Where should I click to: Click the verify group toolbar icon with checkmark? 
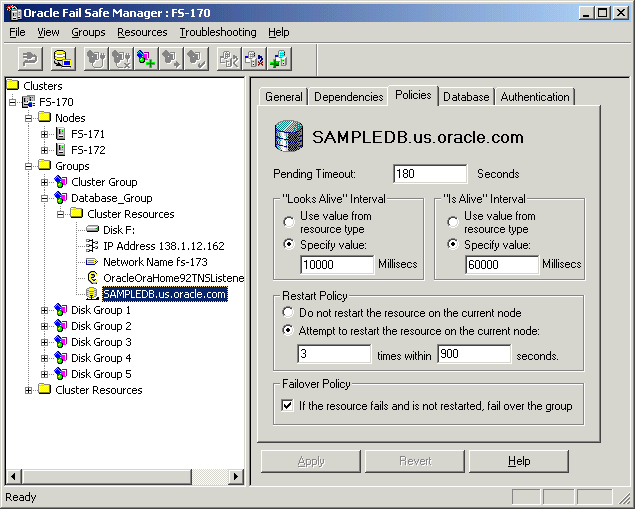click(x=196, y=59)
